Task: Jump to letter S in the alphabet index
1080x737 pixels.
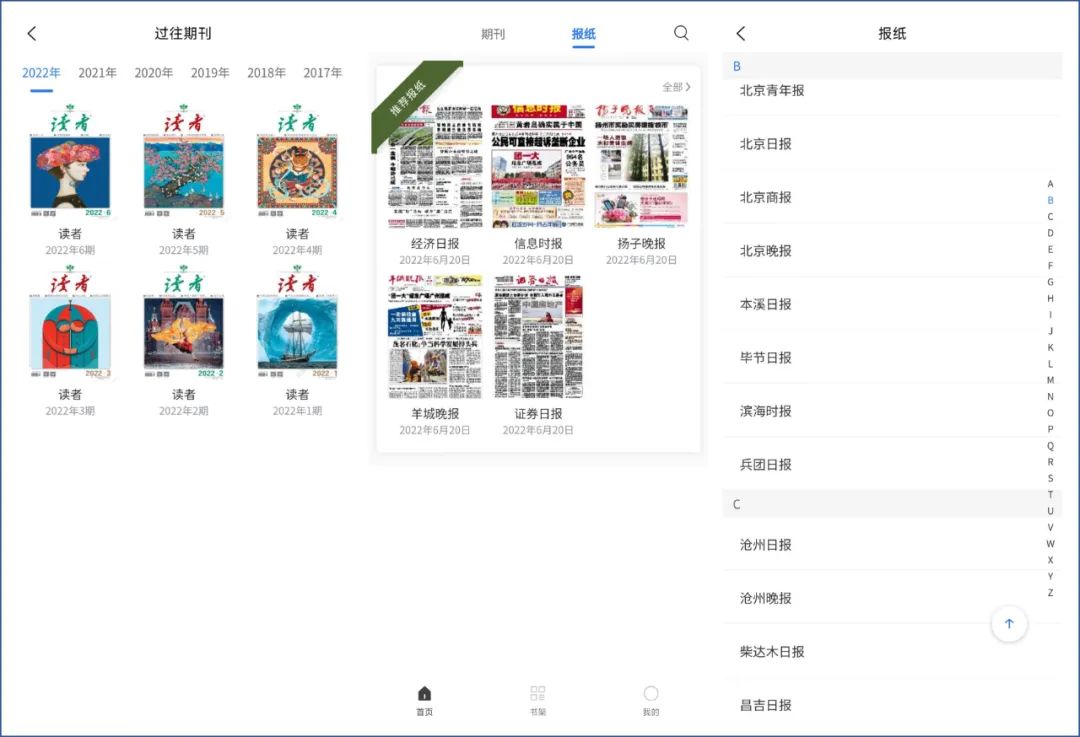Action: [1050, 478]
